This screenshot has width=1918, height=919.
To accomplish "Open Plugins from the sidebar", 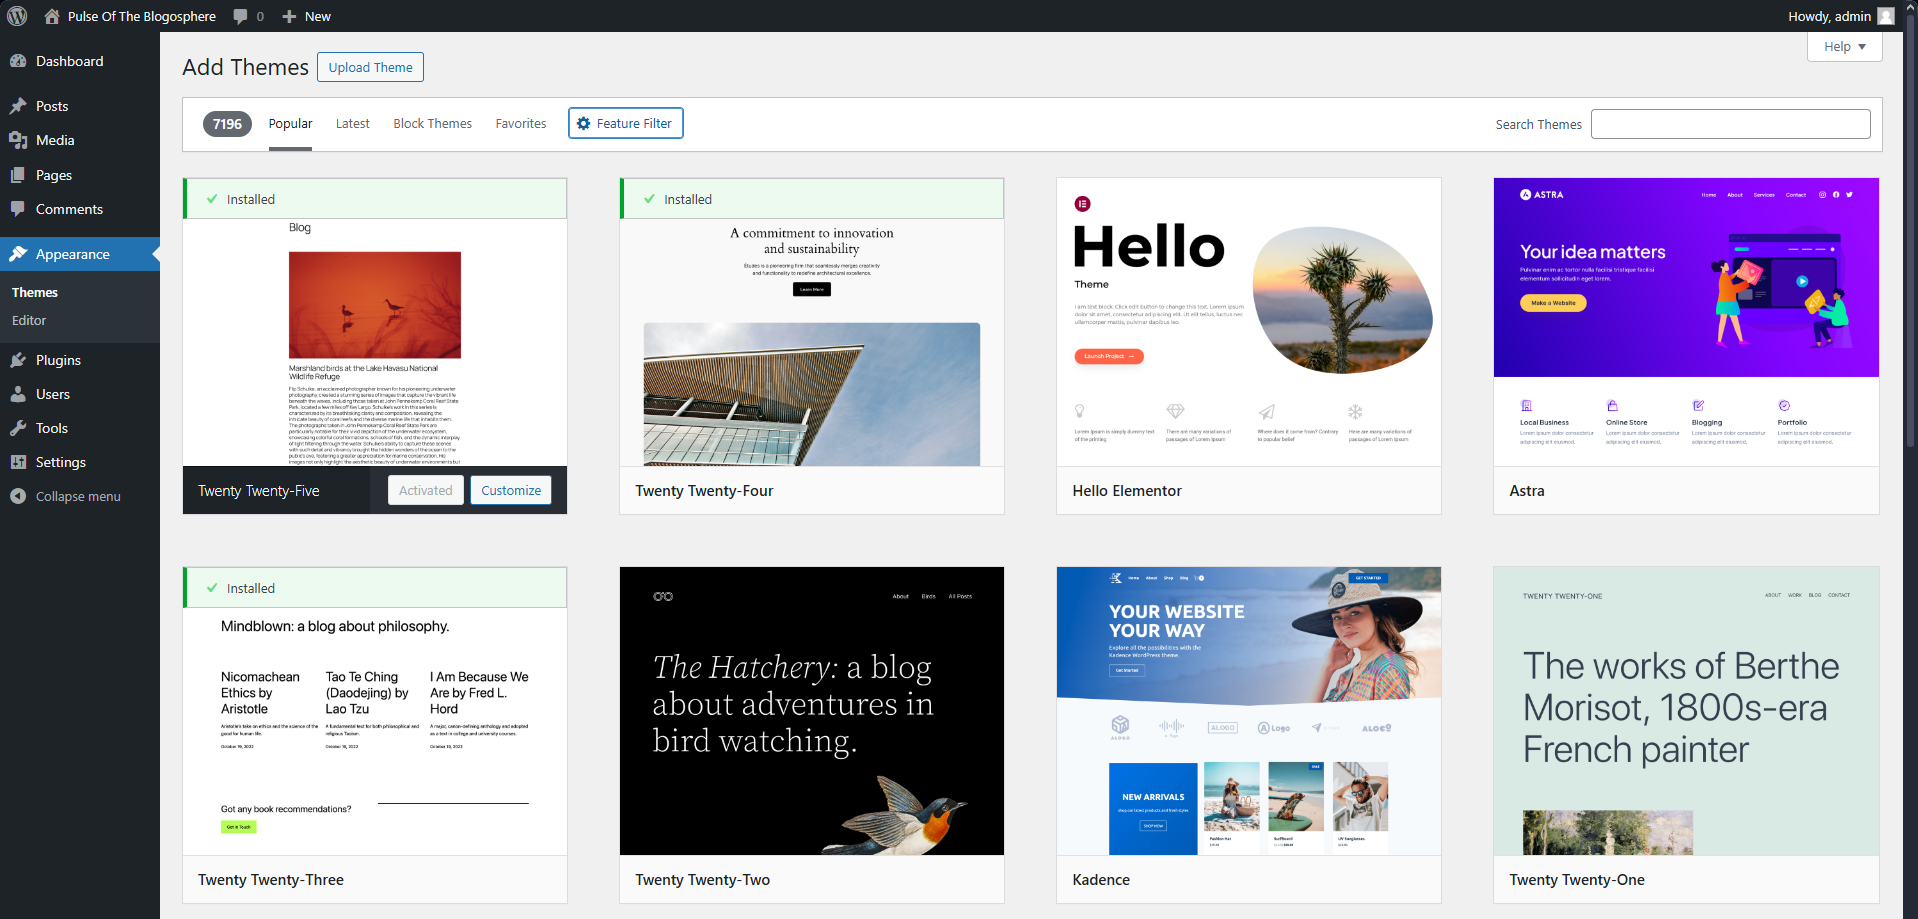I will 58,360.
